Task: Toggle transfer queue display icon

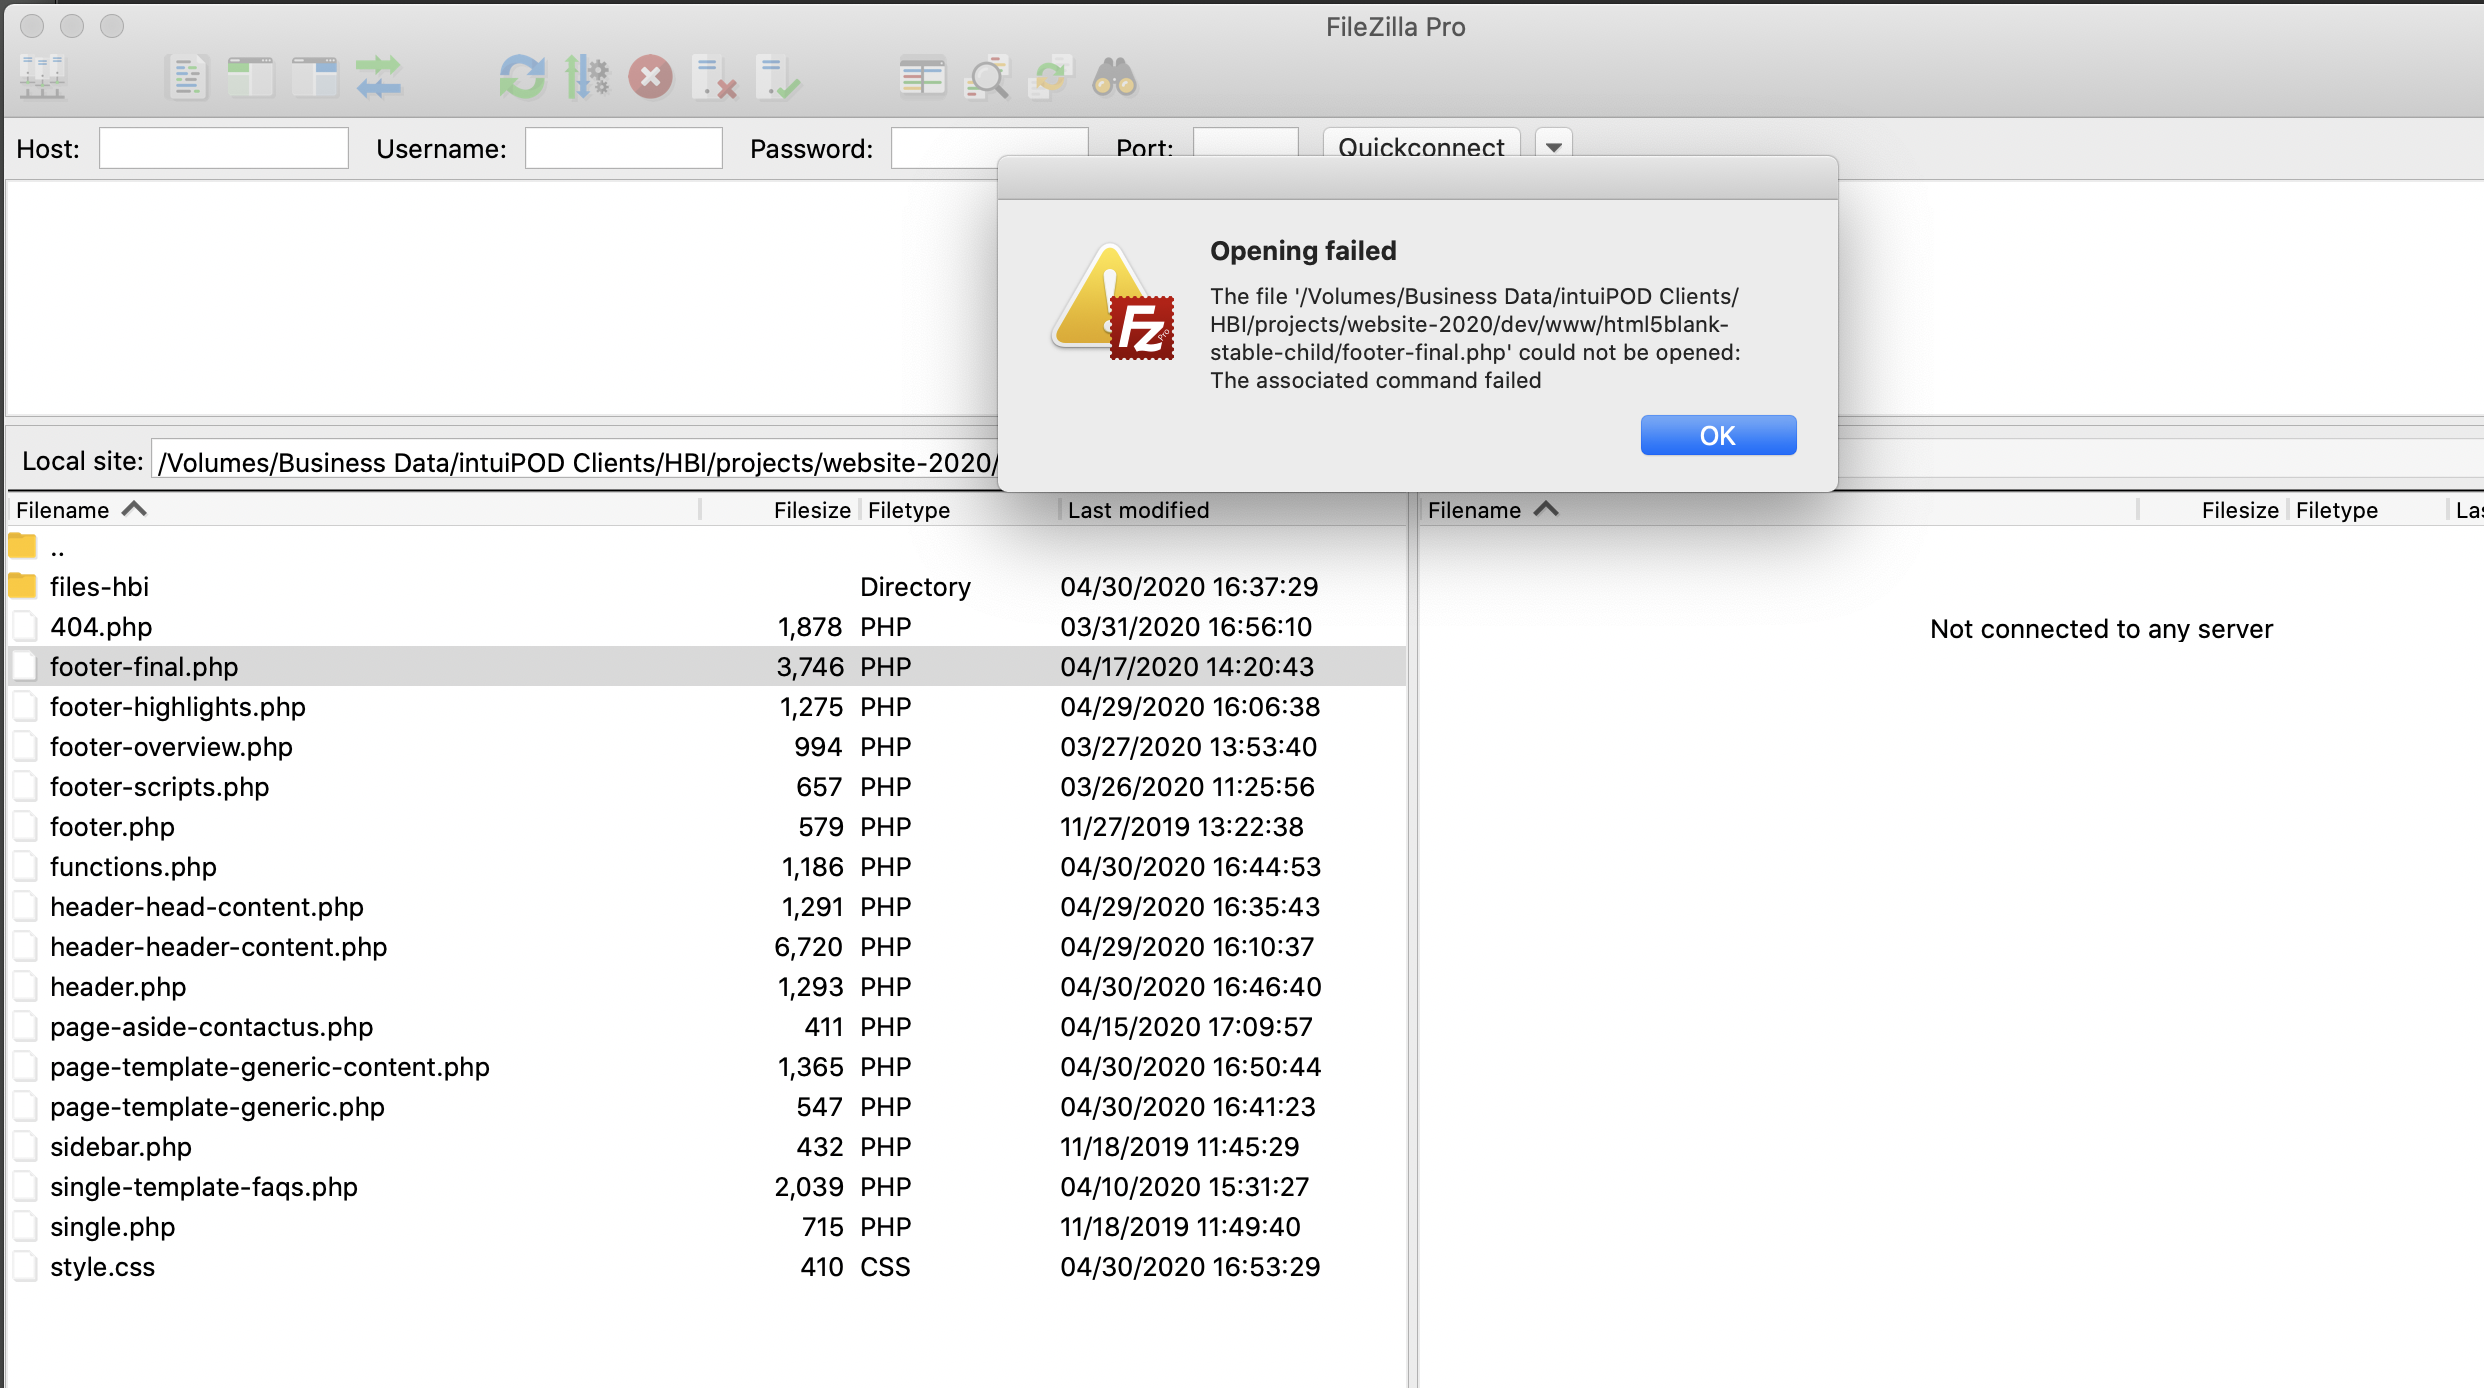Action: tap(378, 77)
